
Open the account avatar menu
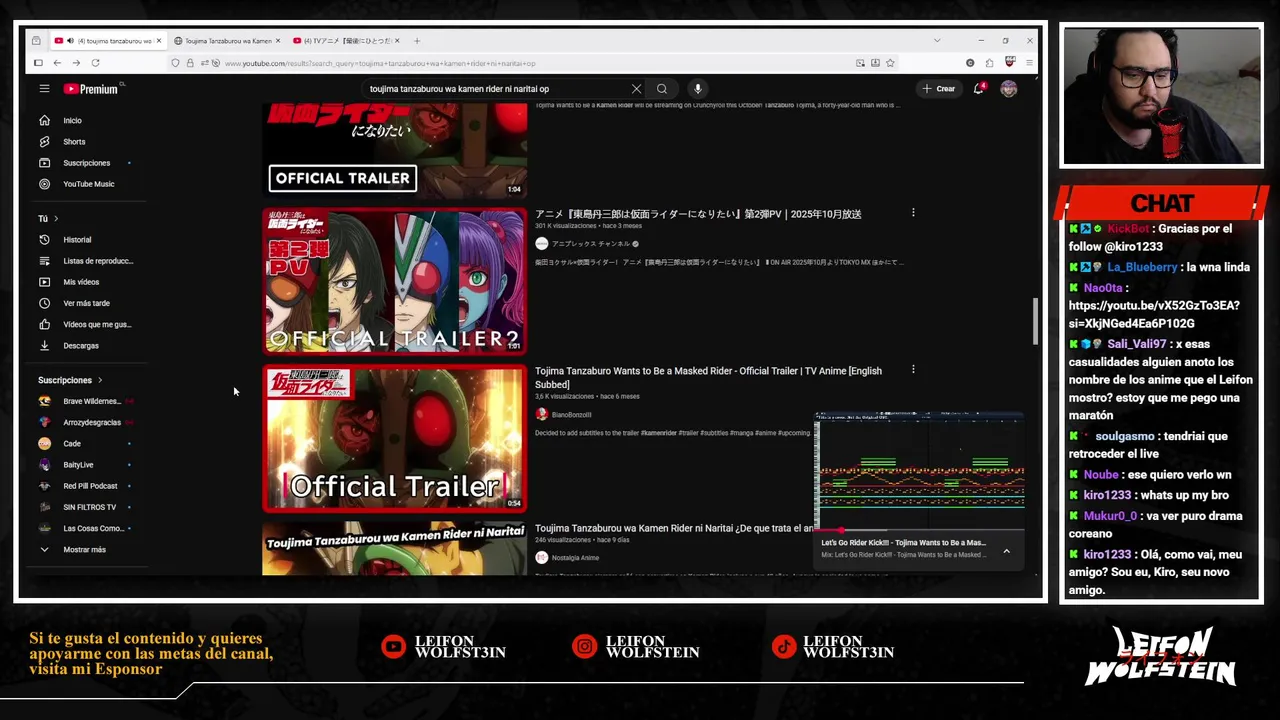coord(1009,89)
